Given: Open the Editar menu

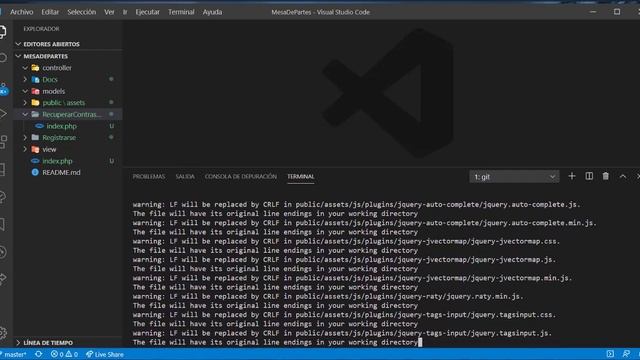Looking at the screenshot, I should point(50,12).
